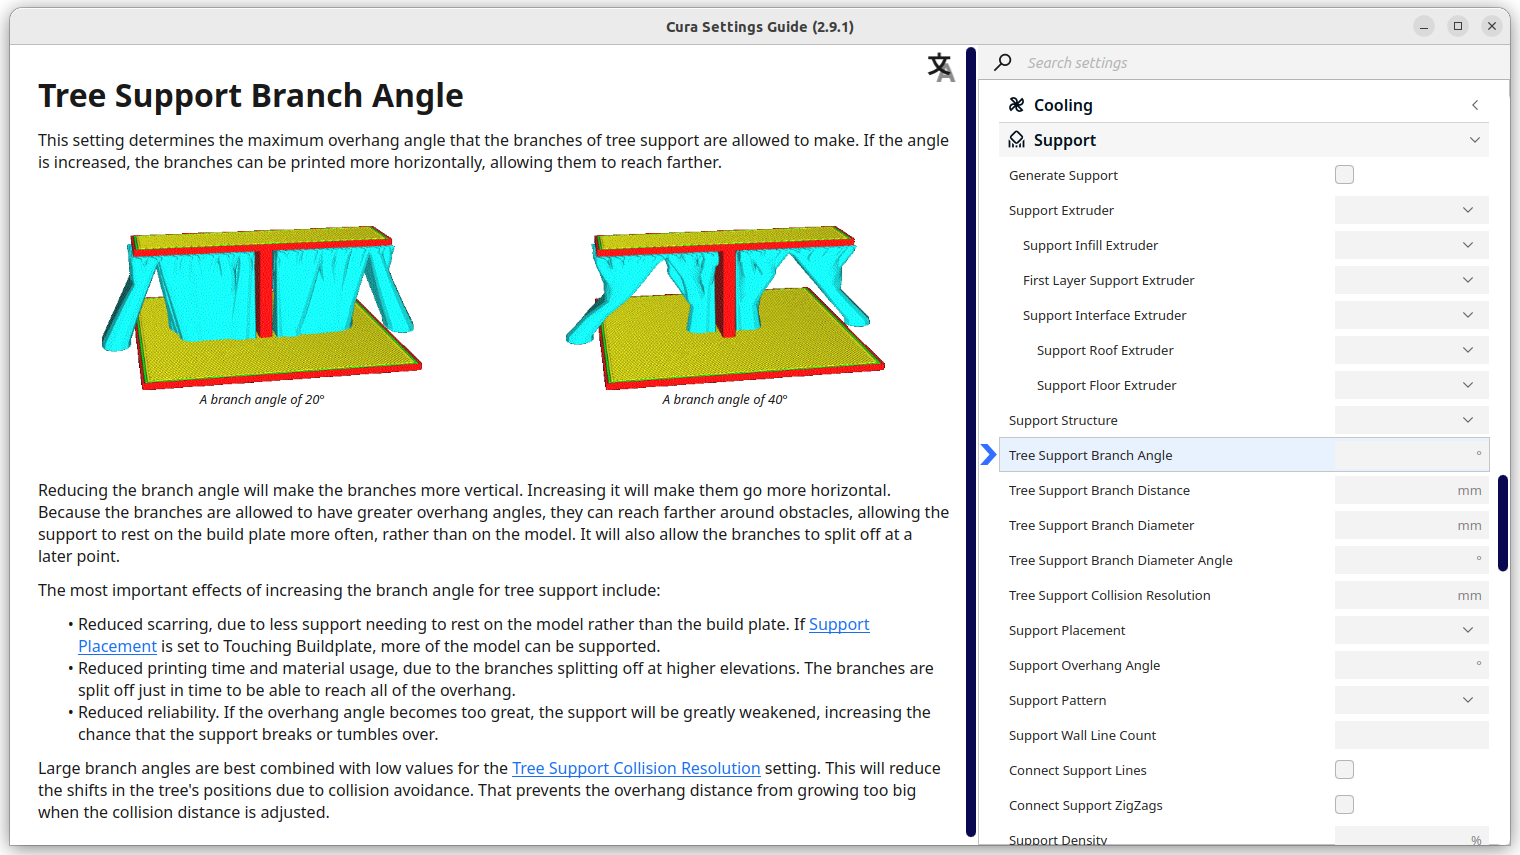Select the Tree Support Branch Diameter Angle label
The width and height of the screenshot is (1520, 855).
(1120, 560)
